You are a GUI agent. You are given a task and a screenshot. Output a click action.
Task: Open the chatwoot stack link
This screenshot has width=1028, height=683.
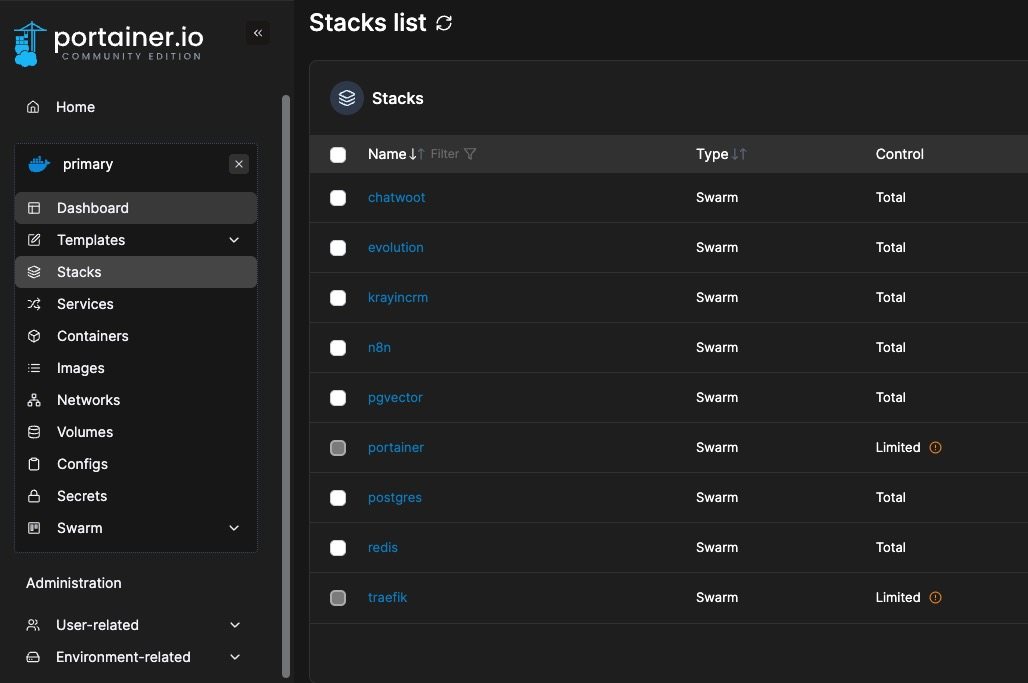(396, 197)
